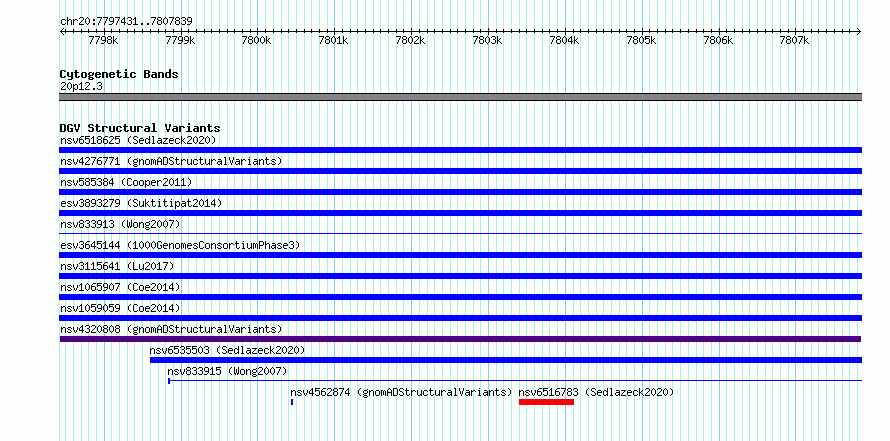
Task: Select the gray 20p12.3 cytogenetic band bar
Action: [460, 97]
